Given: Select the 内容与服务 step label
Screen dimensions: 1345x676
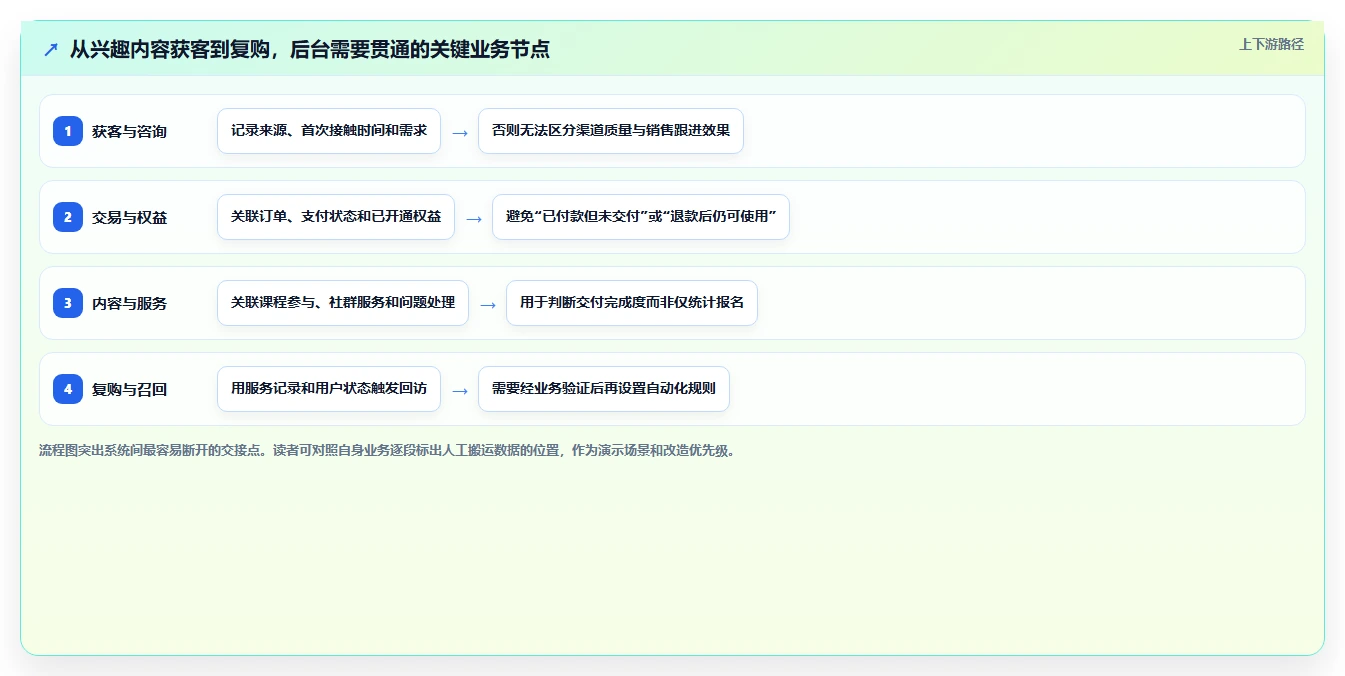Looking at the screenshot, I should click(x=130, y=303).
